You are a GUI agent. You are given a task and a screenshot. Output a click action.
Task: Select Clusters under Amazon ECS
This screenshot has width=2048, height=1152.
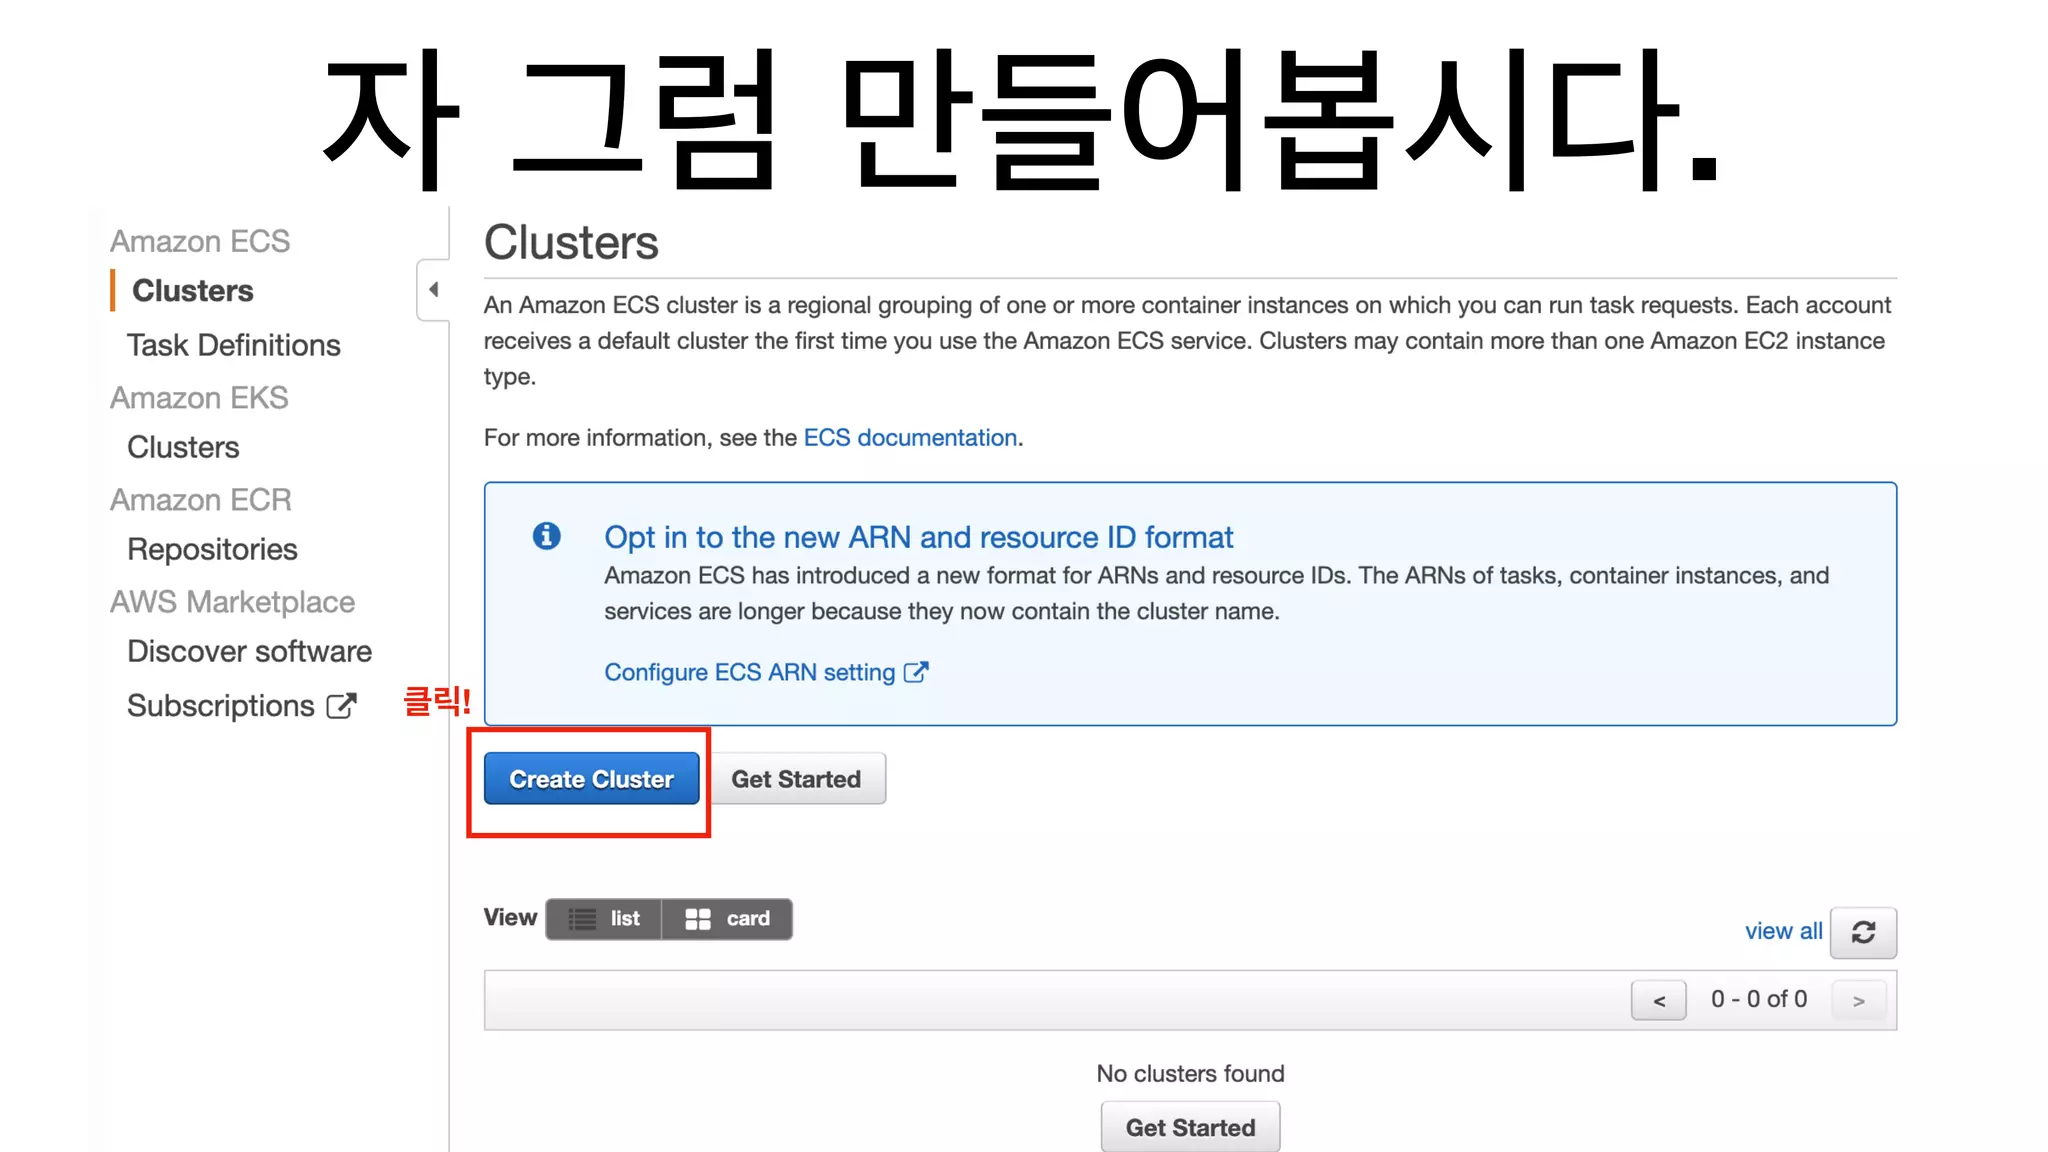click(x=192, y=290)
